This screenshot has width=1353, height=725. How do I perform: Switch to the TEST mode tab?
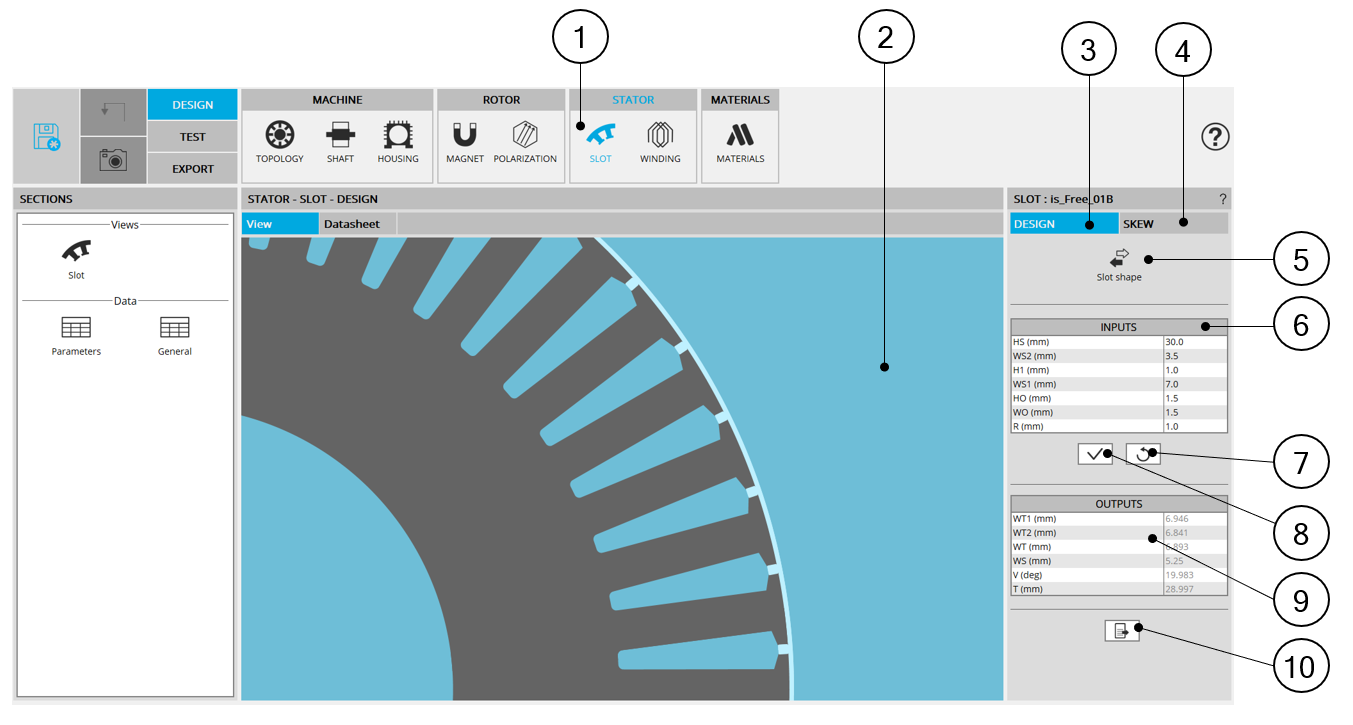point(192,137)
